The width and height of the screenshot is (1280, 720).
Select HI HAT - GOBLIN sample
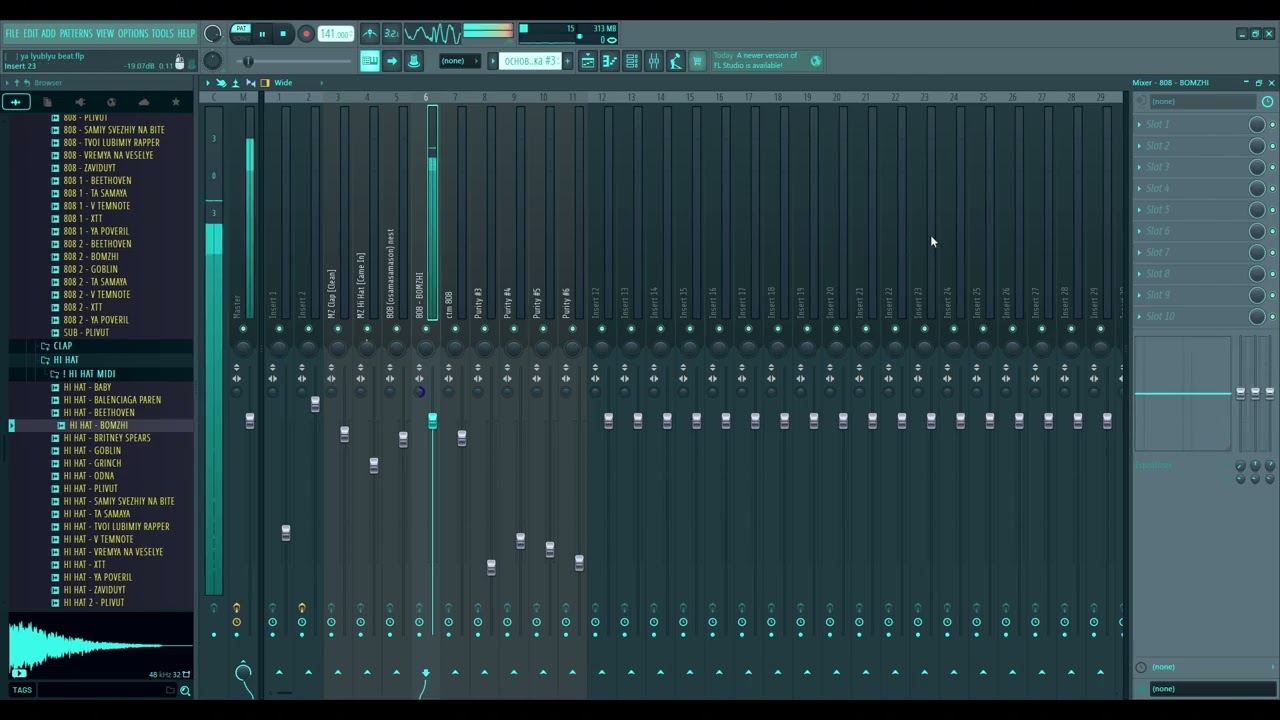pos(92,450)
